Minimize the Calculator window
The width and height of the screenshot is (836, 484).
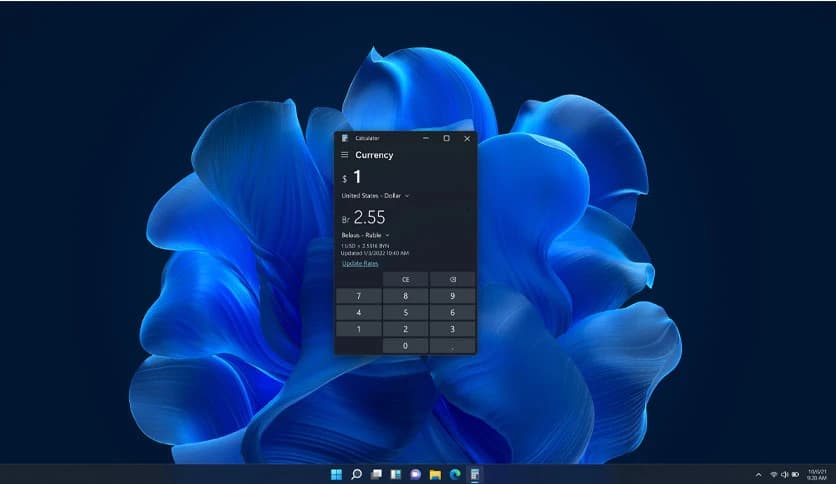point(425,138)
